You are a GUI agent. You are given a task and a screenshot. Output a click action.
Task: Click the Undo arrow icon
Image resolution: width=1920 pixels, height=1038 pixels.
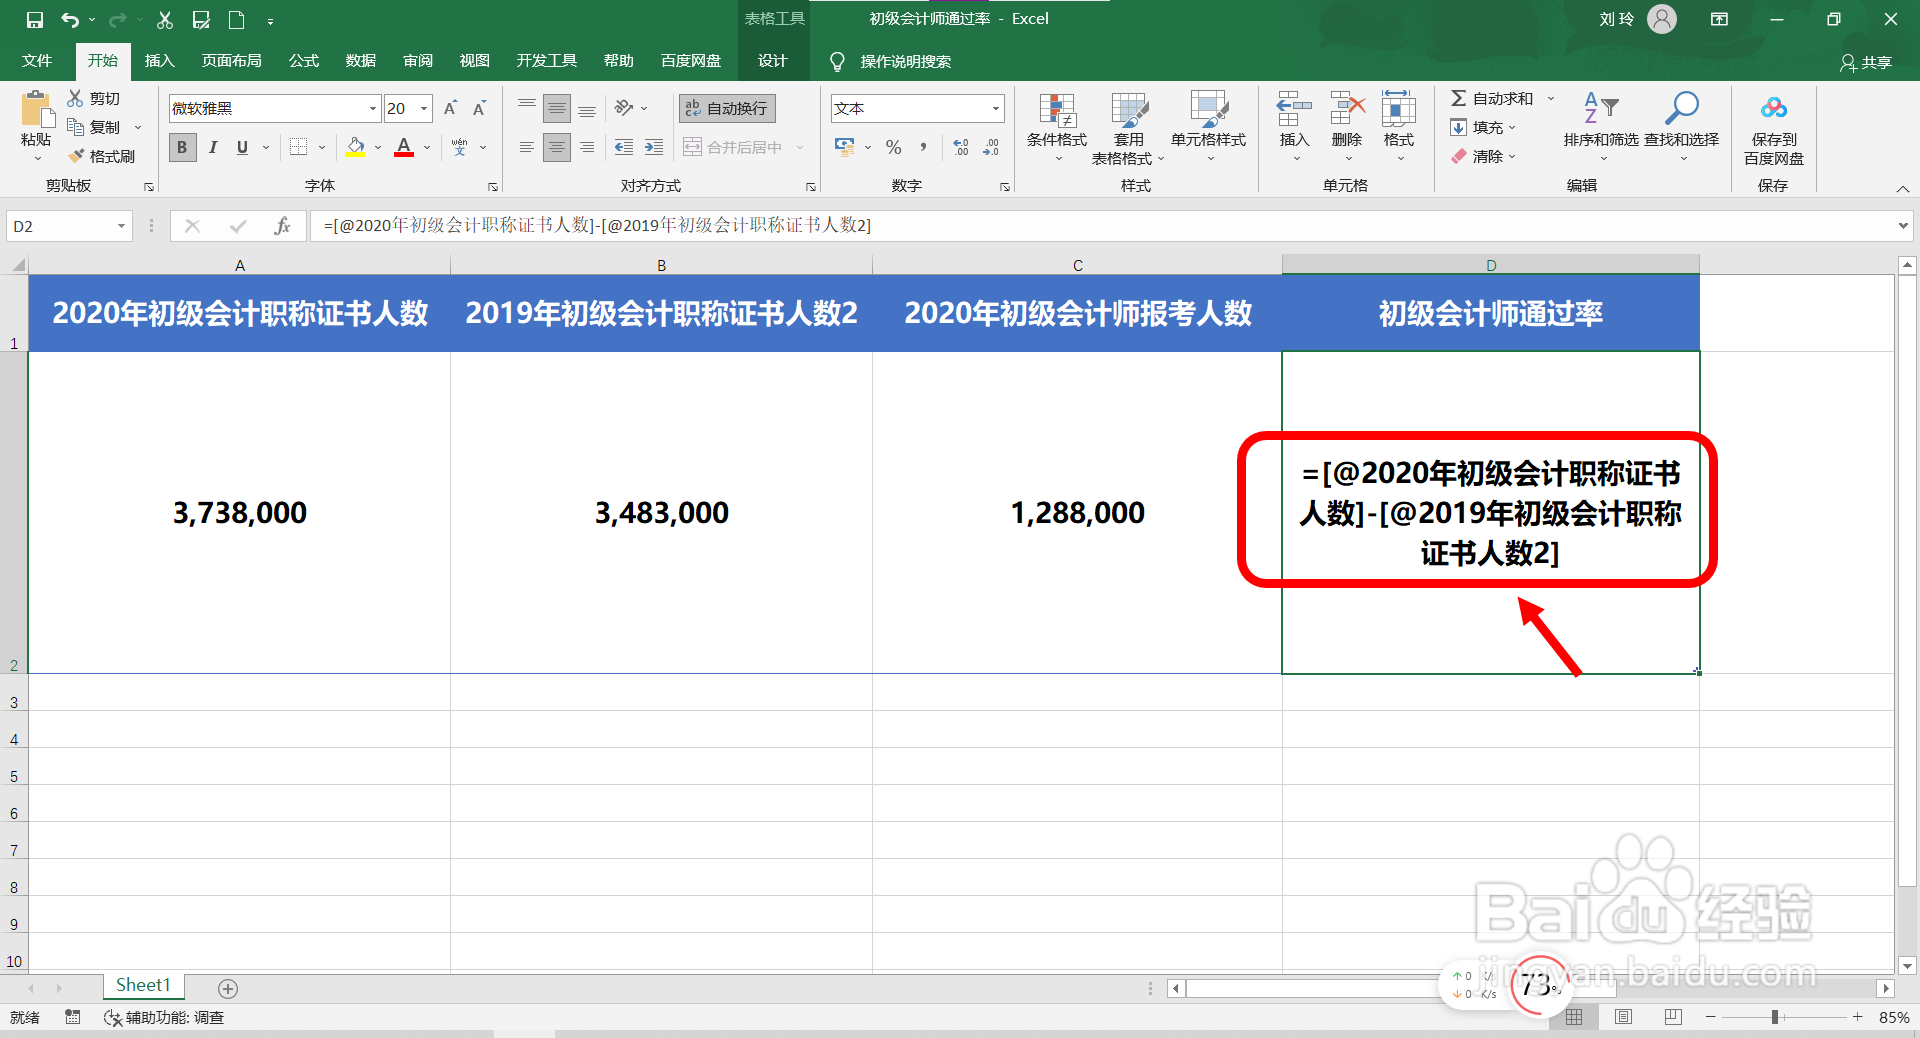point(70,19)
